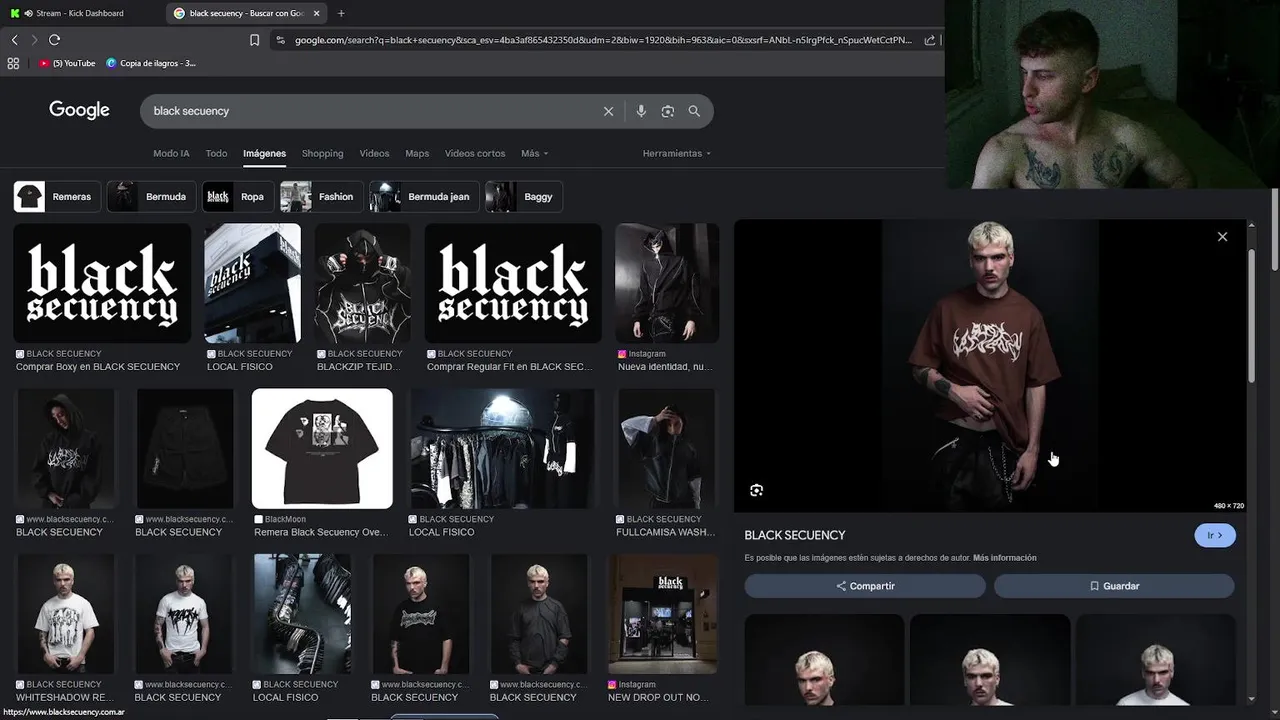Open the WHITESHADOW RE white t-shirt image
This screenshot has height=720, width=1280.
(x=66, y=614)
